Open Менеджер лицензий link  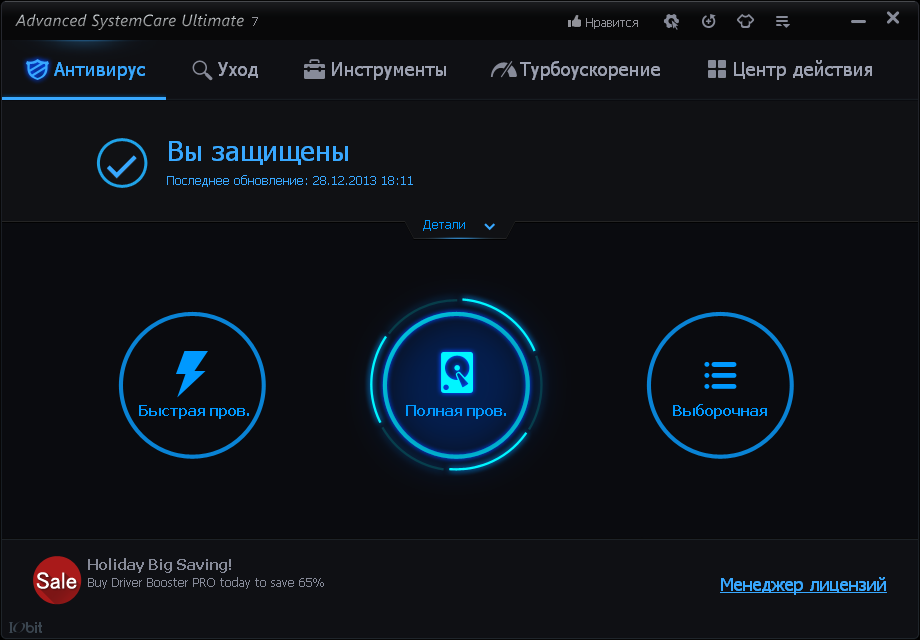(803, 584)
